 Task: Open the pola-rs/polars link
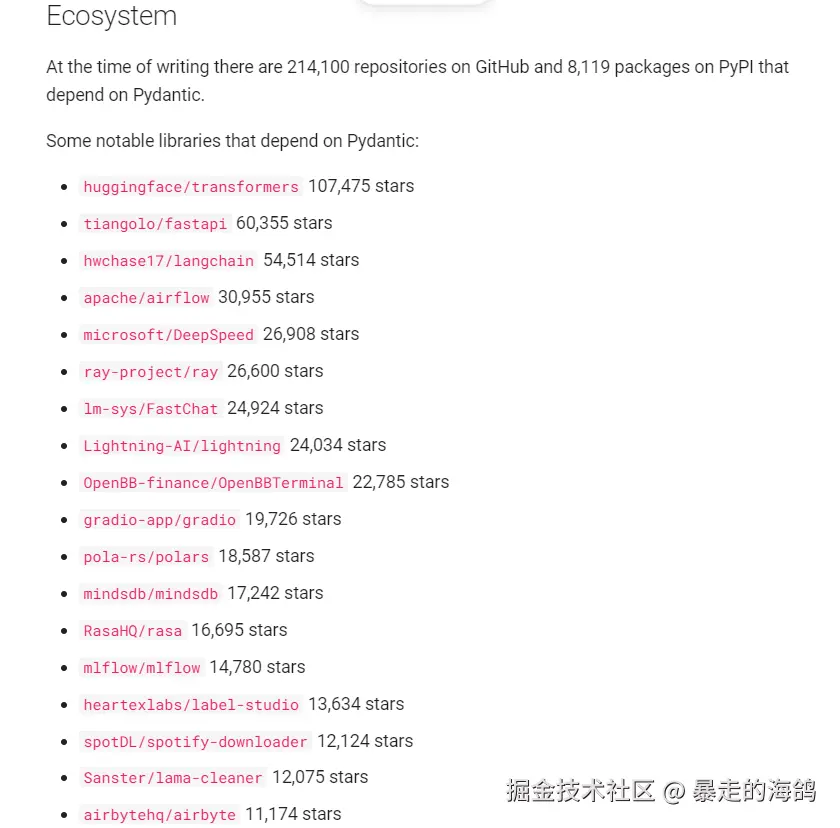[x=146, y=557]
